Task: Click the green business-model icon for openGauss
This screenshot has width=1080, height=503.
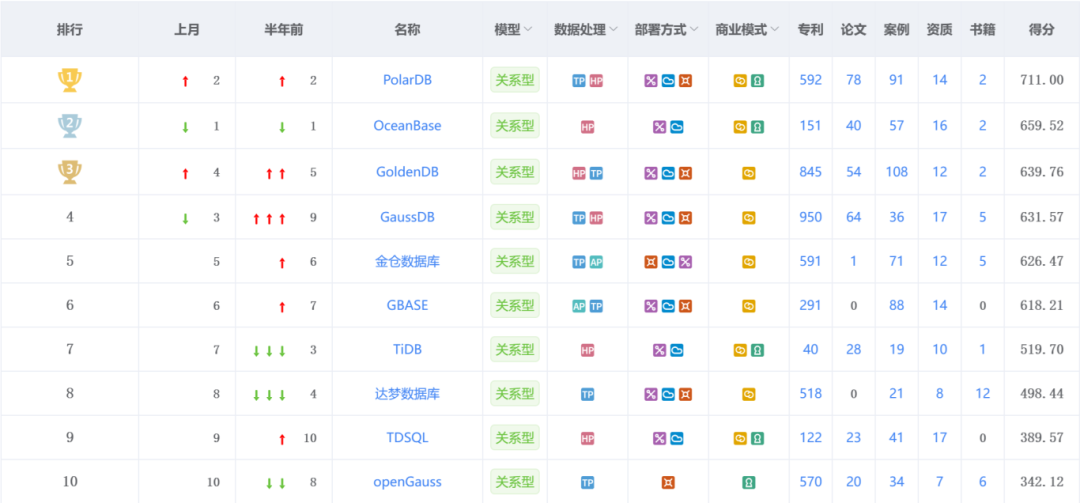Action: pyautogui.click(x=749, y=482)
